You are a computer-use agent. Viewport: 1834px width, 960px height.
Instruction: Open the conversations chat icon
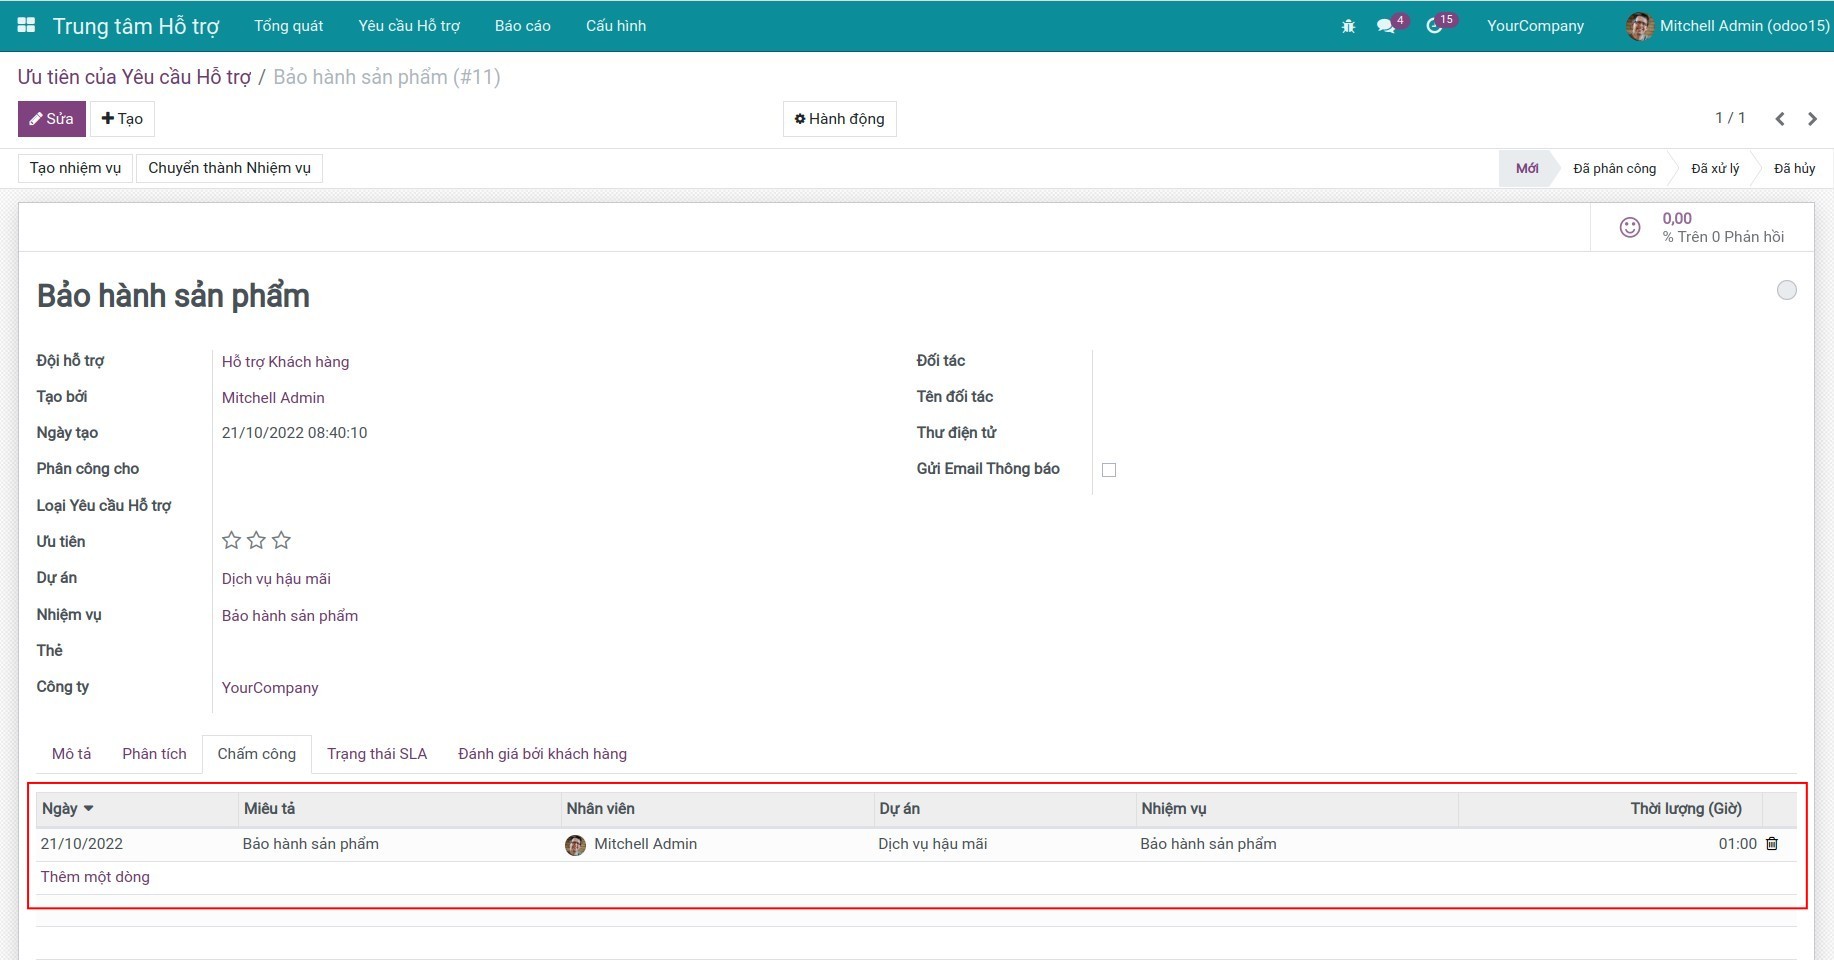[1386, 26]
